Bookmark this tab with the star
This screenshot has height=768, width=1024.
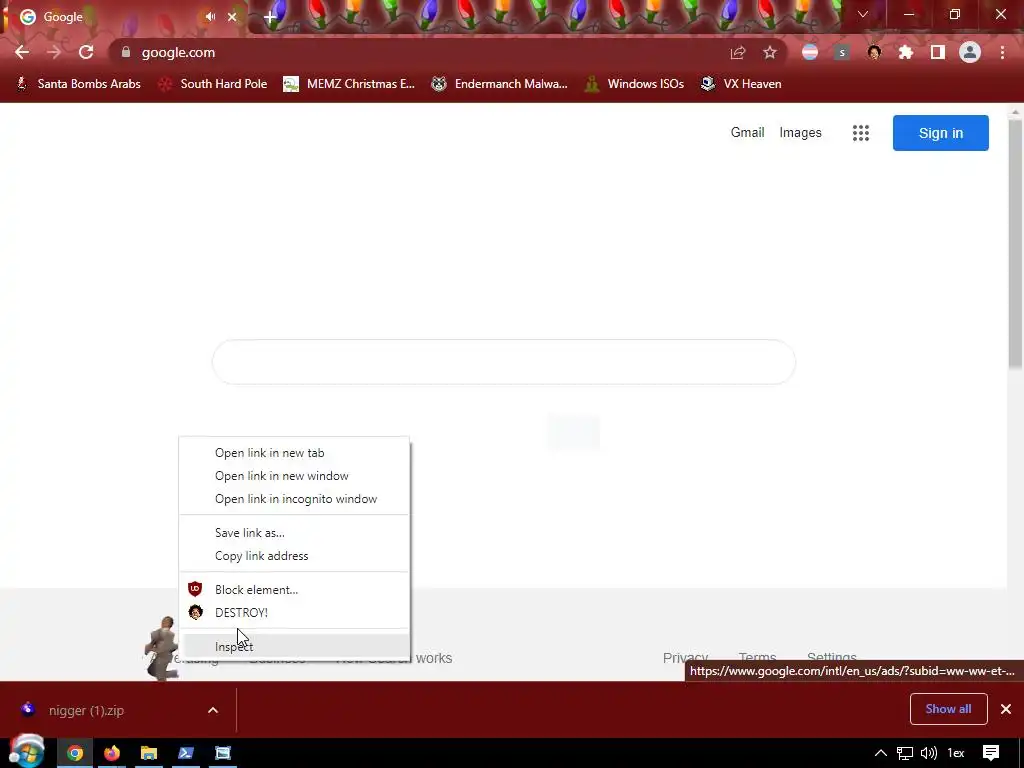770,52
